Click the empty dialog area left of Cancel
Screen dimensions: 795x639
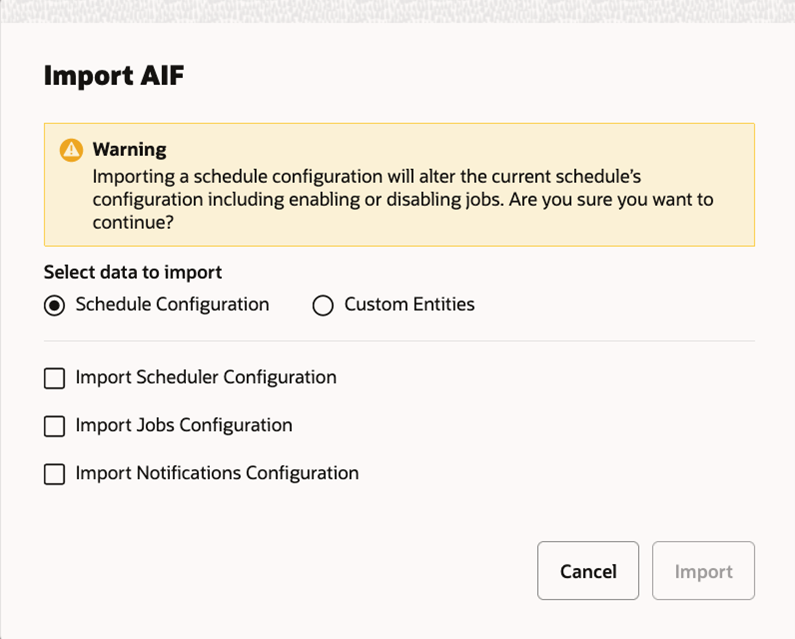pos(300,571)
